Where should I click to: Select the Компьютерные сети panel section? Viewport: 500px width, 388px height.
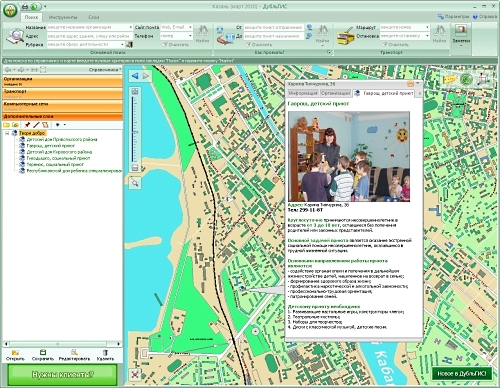(63, 106)
